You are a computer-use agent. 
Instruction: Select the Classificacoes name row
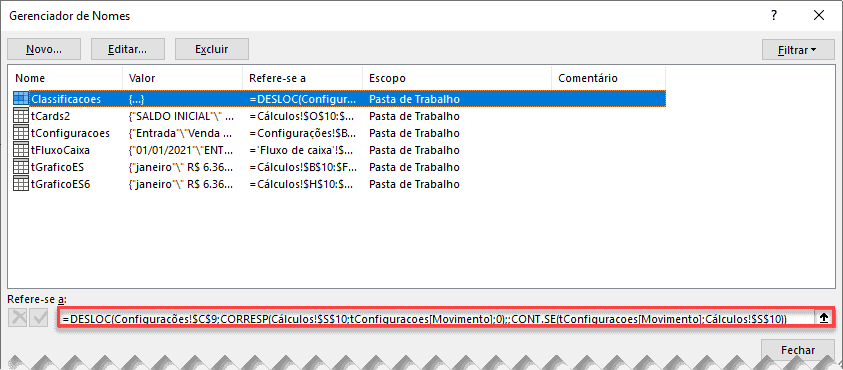[340, 99]
